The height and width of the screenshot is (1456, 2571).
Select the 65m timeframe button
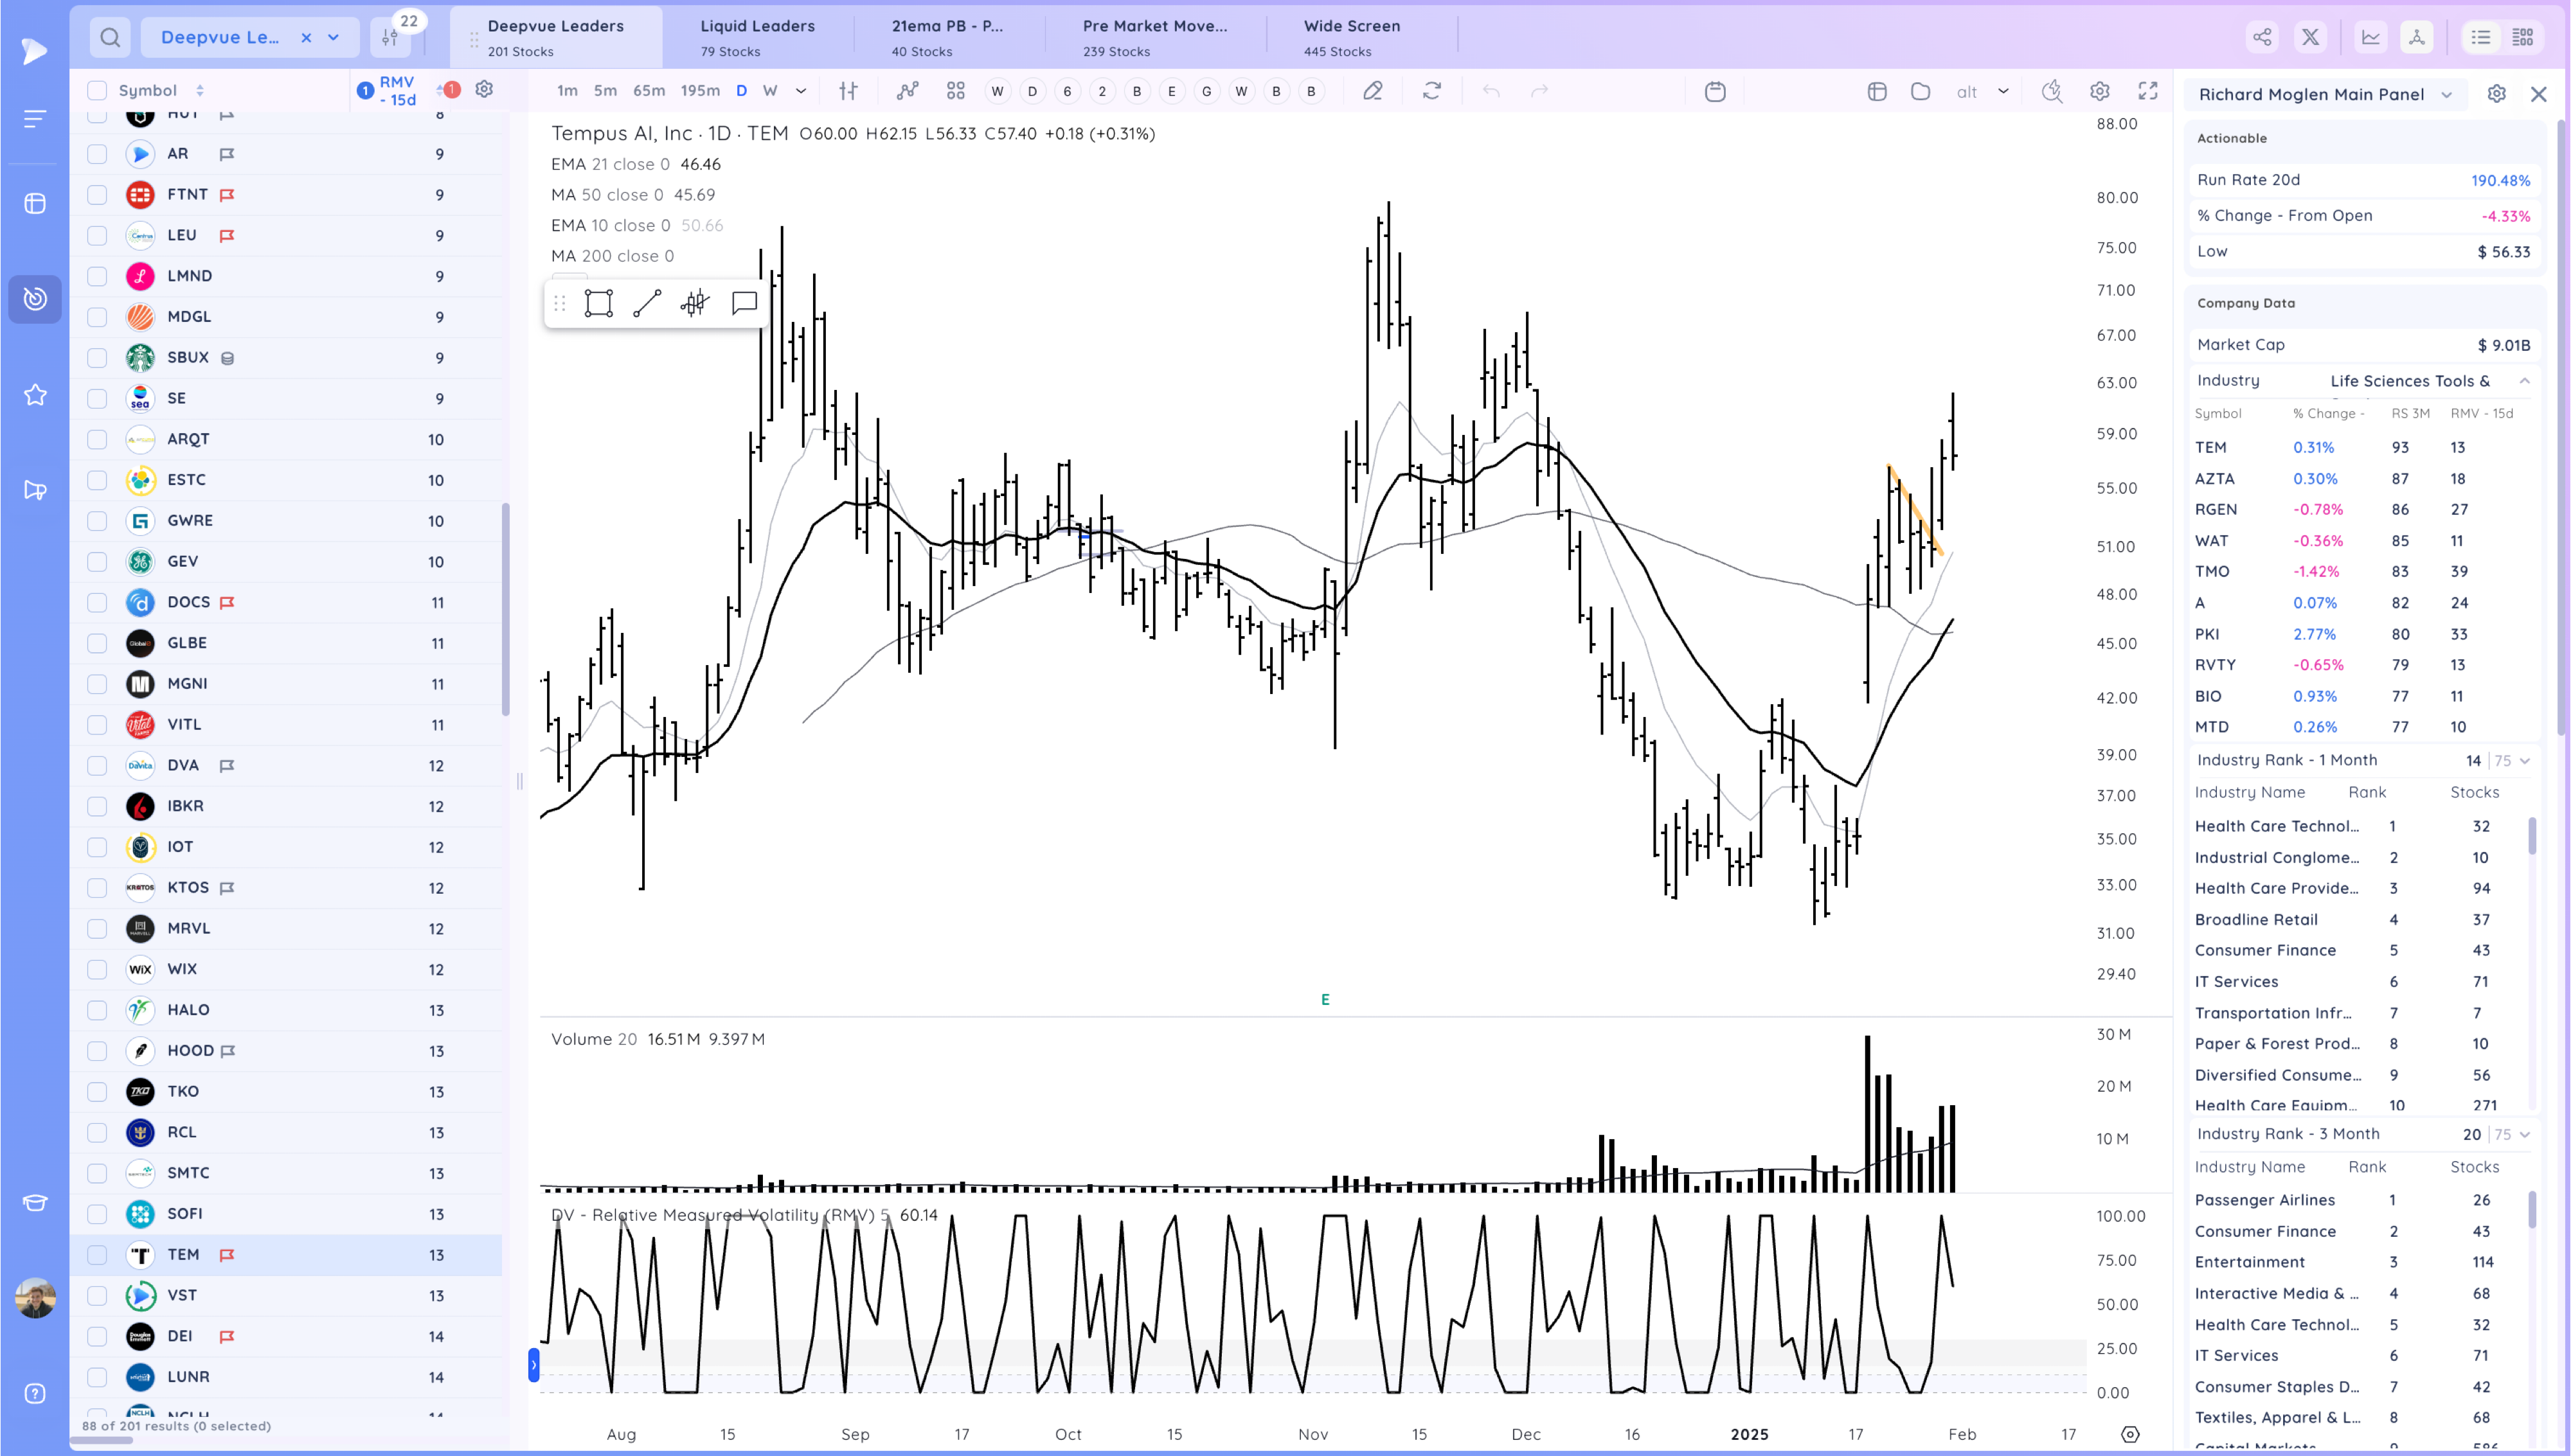pyautogui.click(x=648, y=91)
